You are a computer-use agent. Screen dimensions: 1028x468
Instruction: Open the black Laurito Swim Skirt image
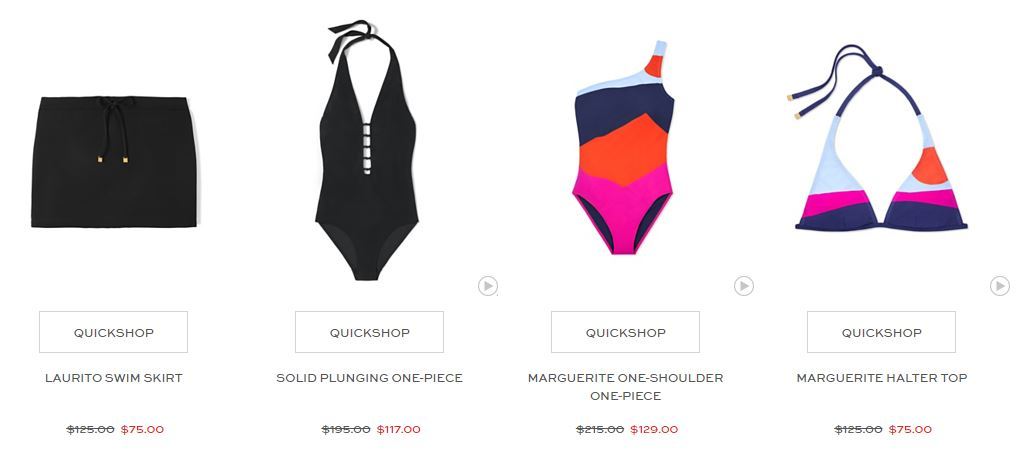point(114,162)
